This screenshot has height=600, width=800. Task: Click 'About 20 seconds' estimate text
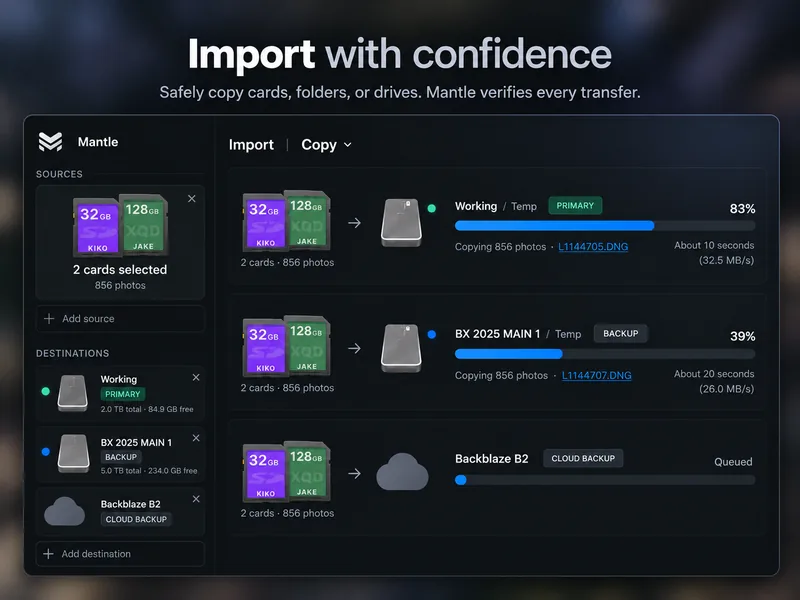pos(714,374)
